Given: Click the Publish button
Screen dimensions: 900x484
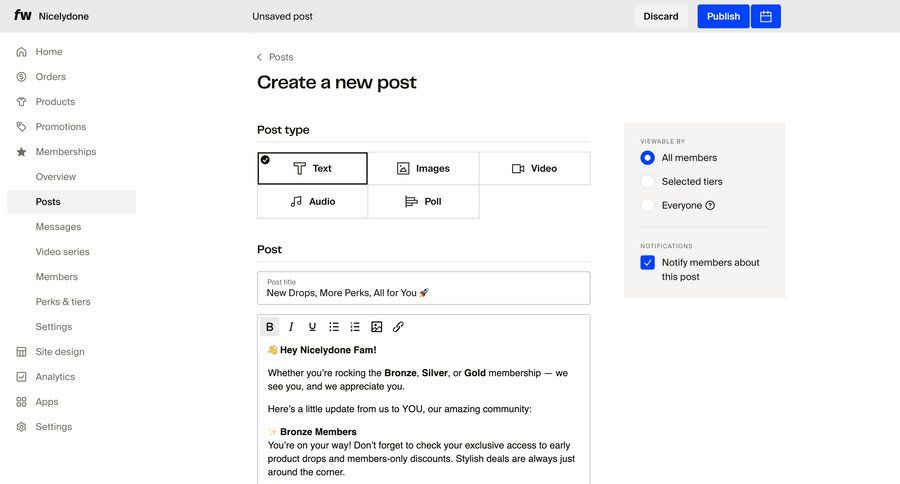Looking at the screenshot, I should coord(723,17).
